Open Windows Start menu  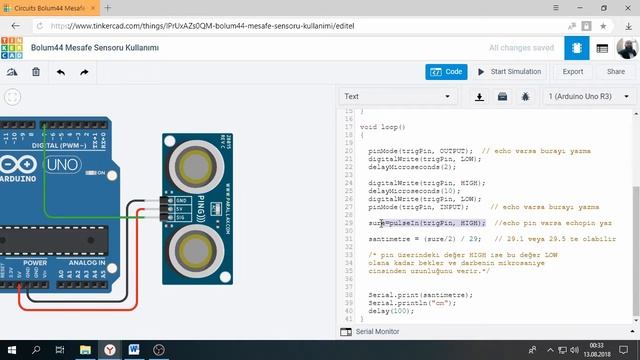point(12,350)
